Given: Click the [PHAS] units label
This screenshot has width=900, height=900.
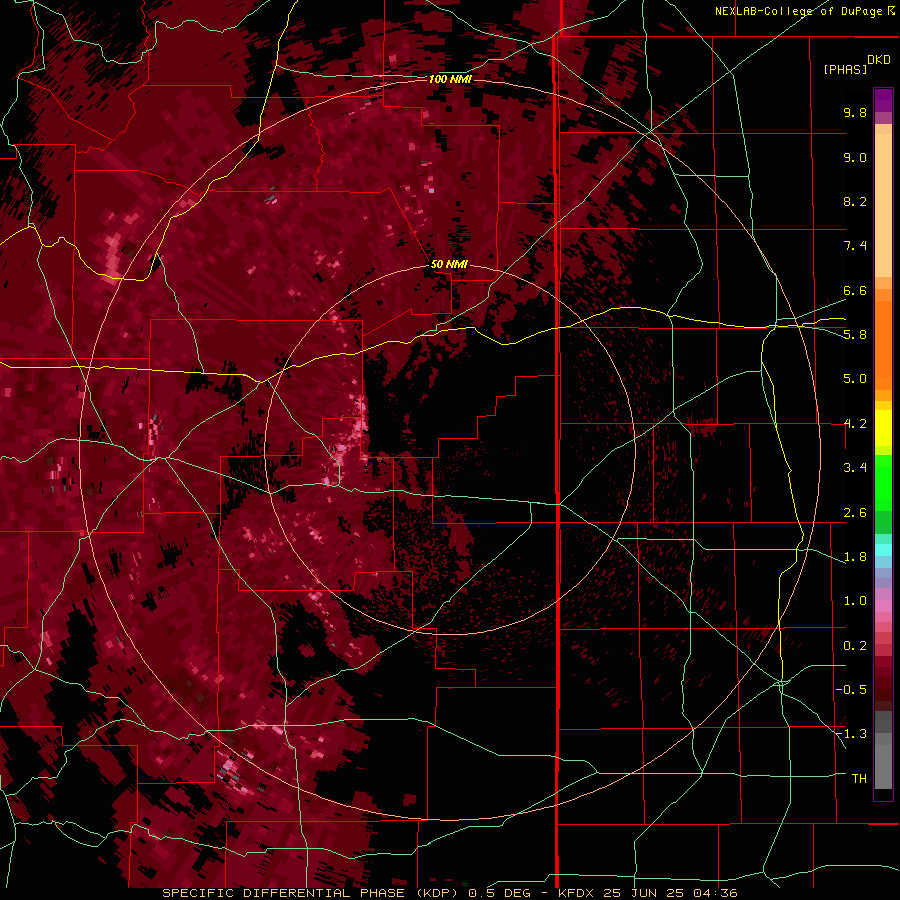Looking at the screenshot, I should point(845,69).
